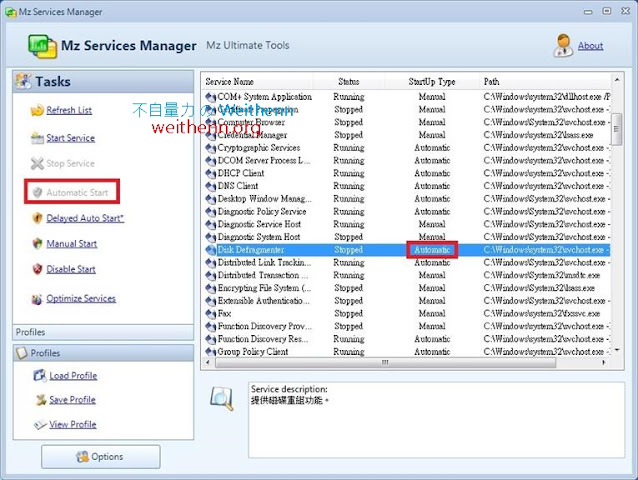Click the Refresh List icon

(37, 110)
